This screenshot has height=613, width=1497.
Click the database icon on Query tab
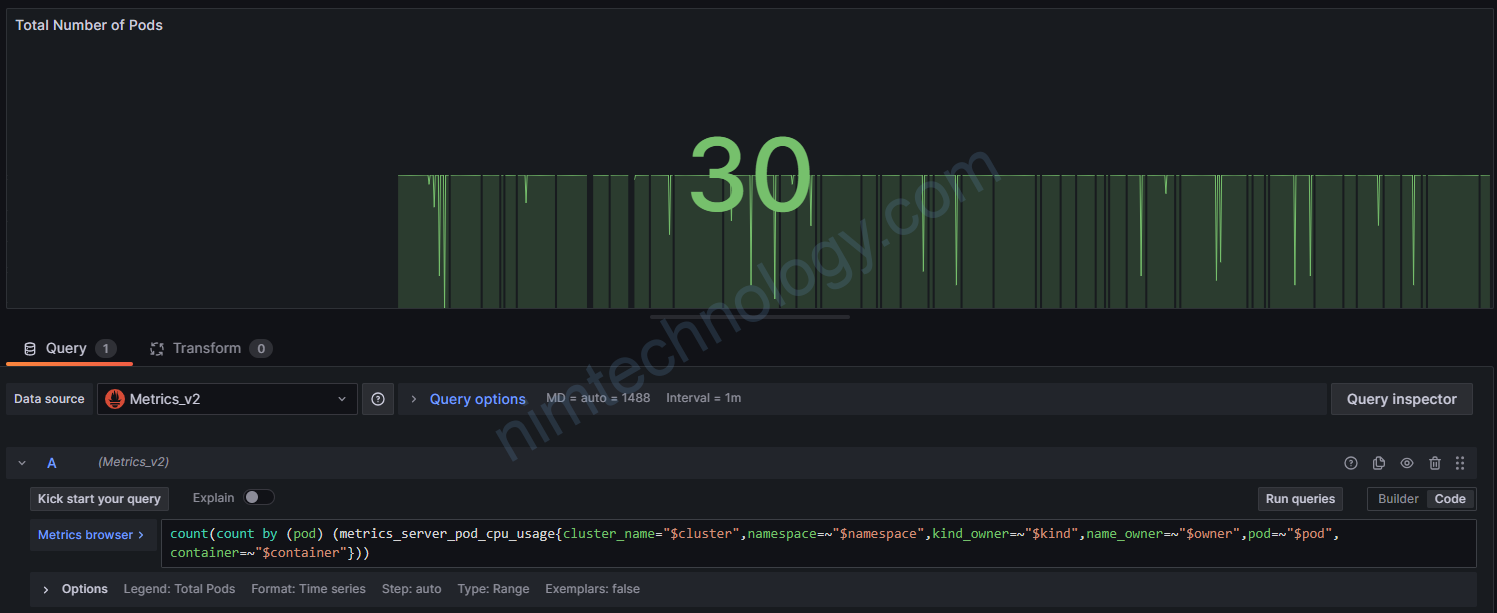pos(30,349)
